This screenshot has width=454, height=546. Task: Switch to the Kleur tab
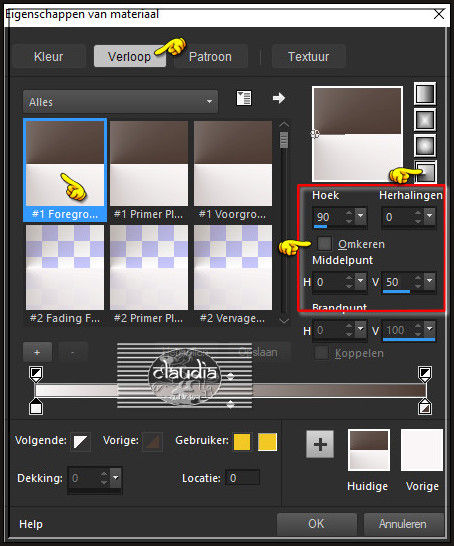[x=48, y=56]
